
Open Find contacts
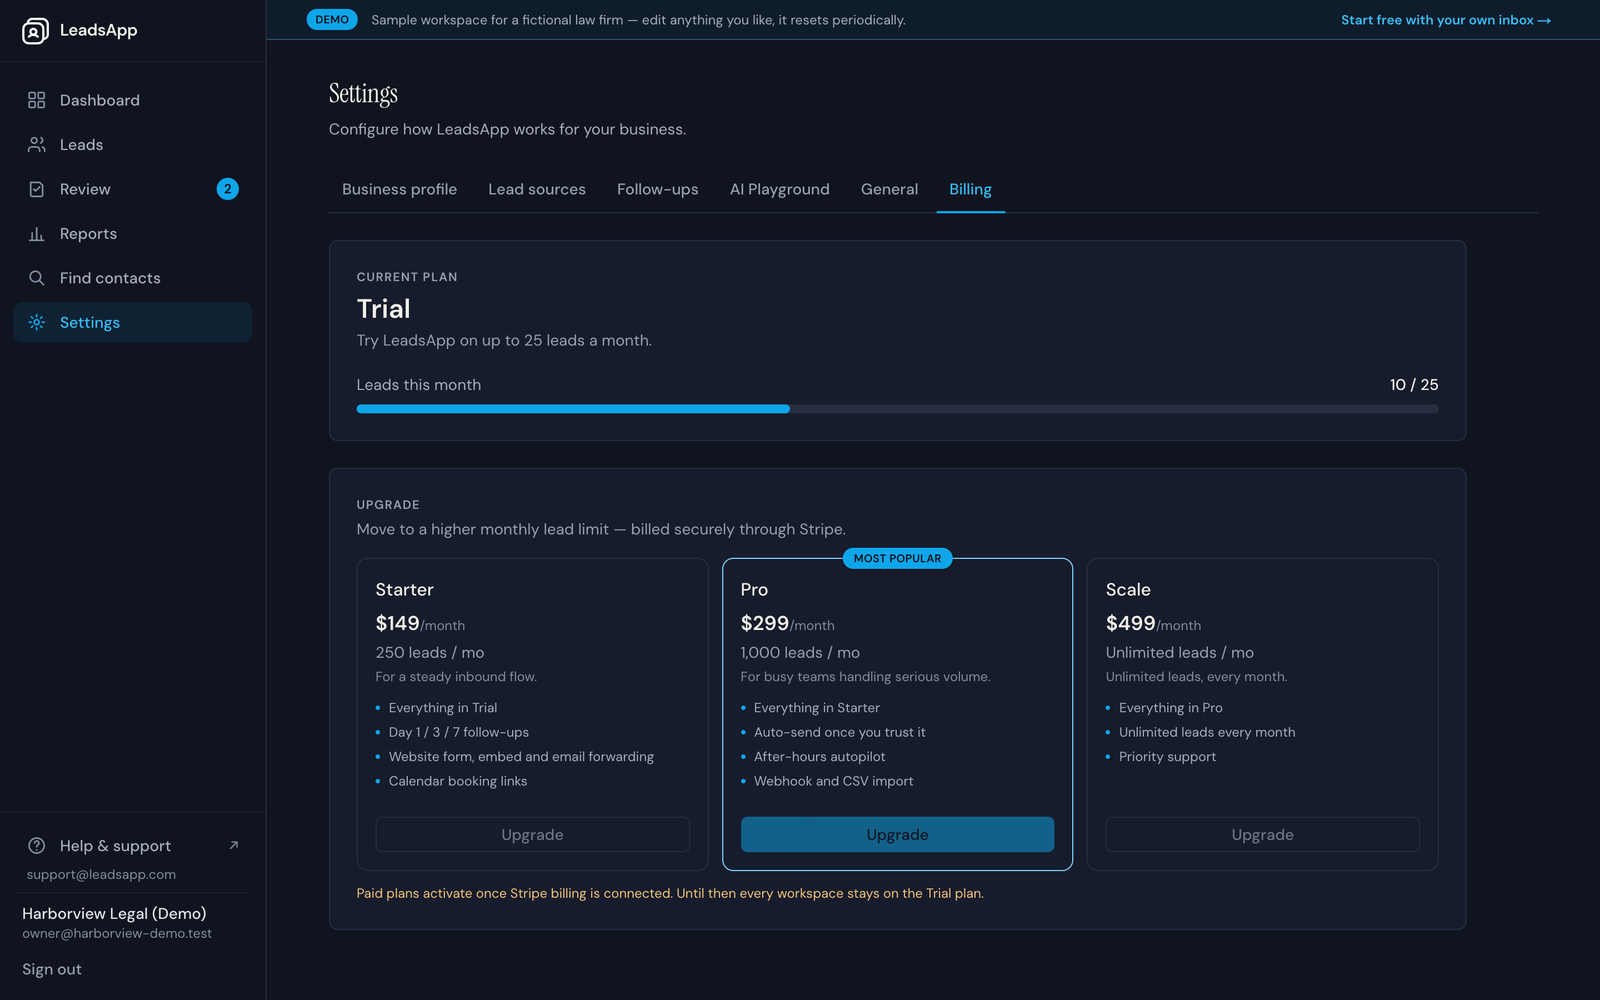pos(132,278)
